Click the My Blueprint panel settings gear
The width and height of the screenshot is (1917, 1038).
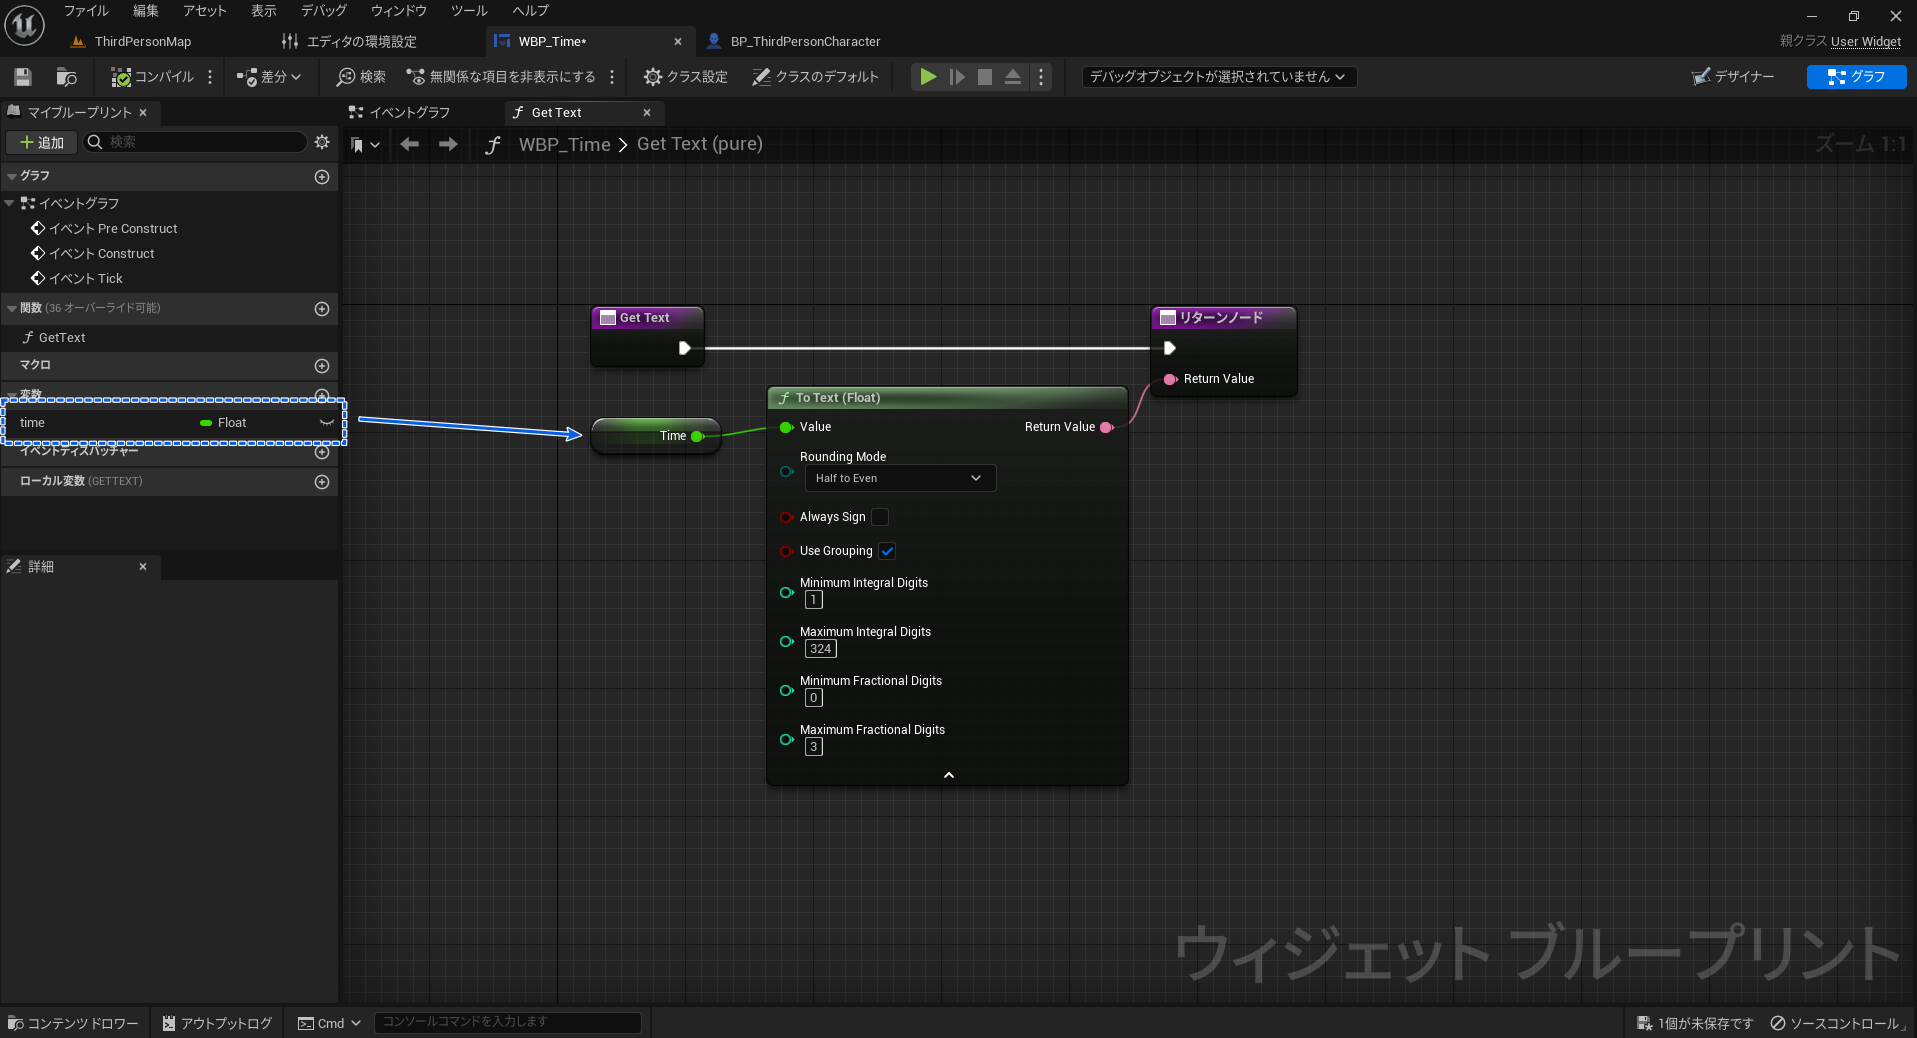click(x=322, y=142)
